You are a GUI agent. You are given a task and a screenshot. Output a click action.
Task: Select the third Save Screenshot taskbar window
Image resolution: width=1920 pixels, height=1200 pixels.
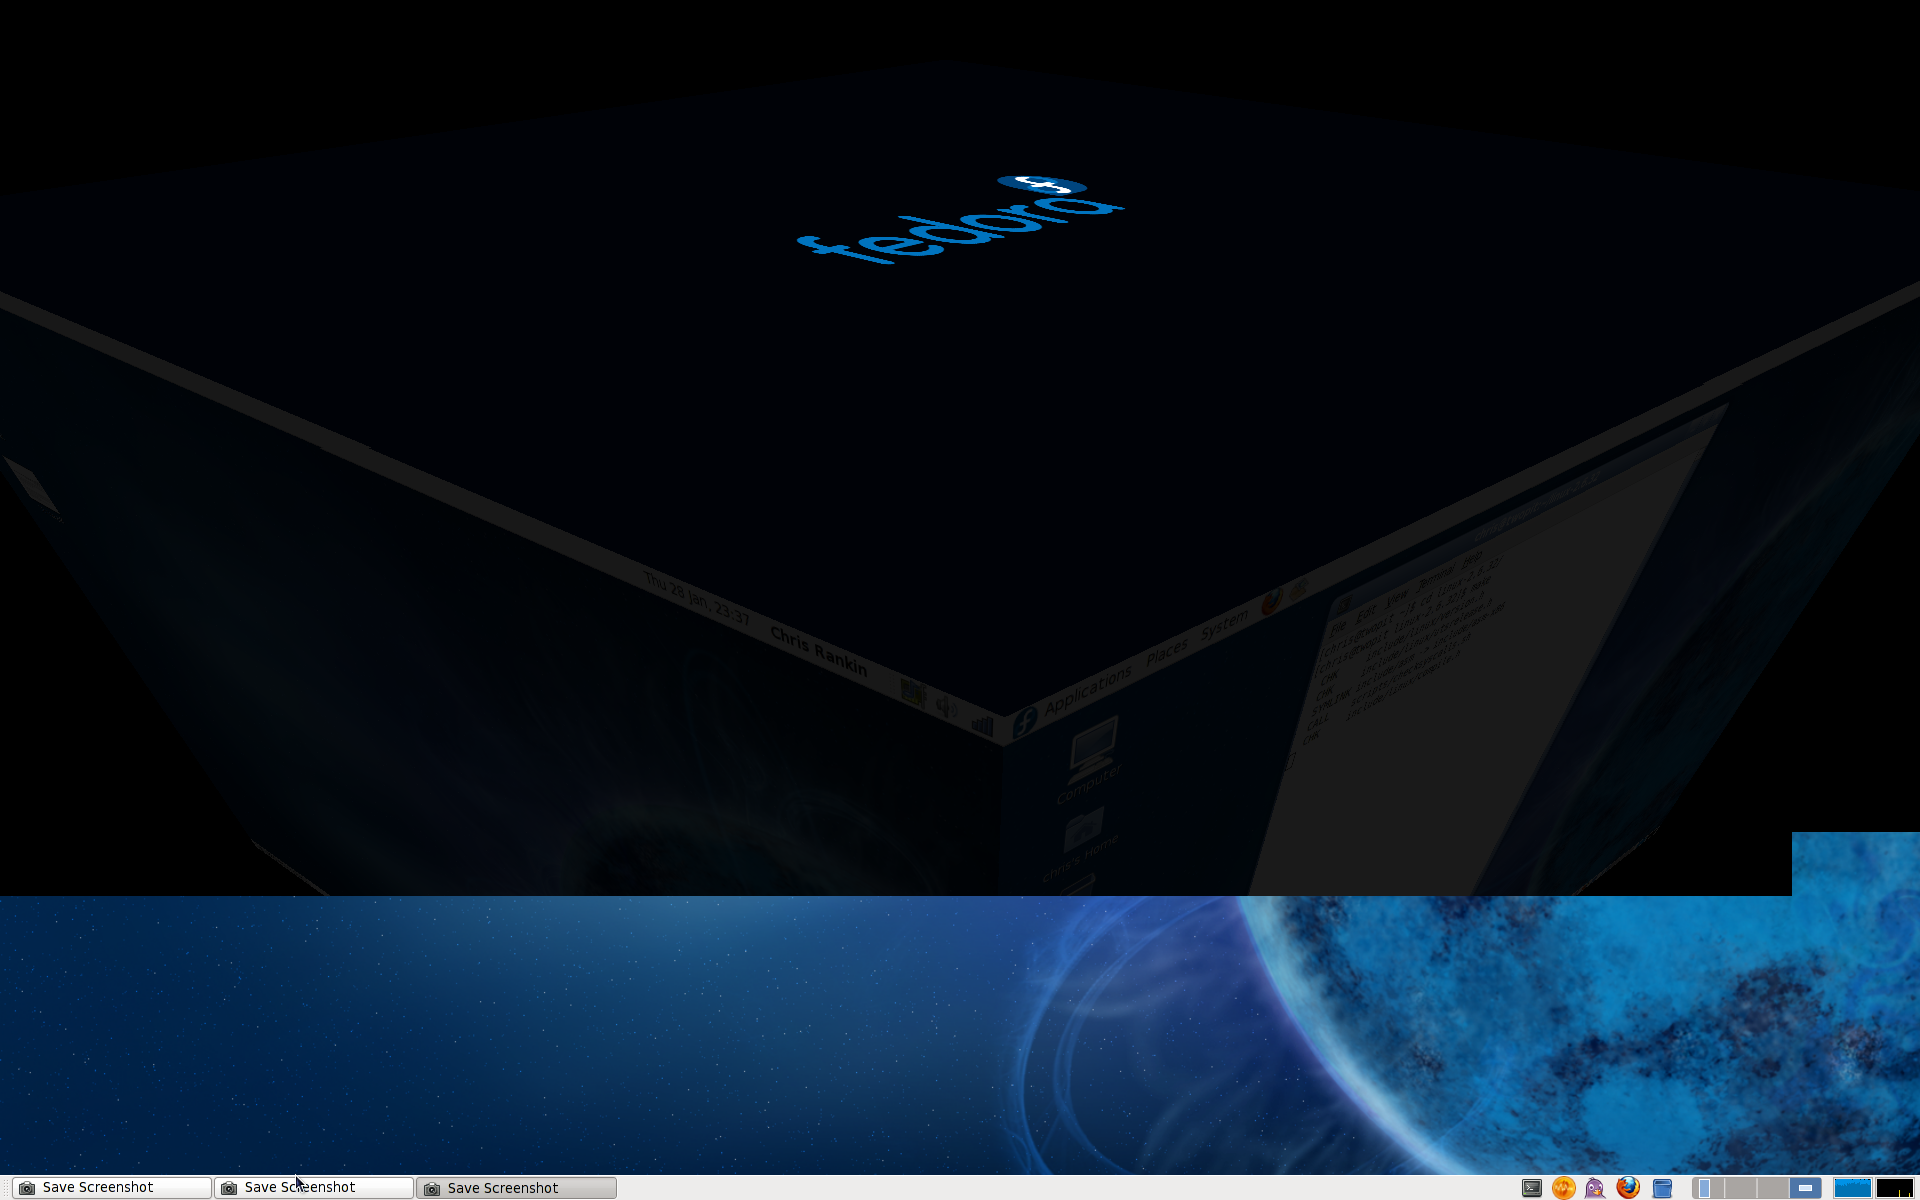(515, 1188)
